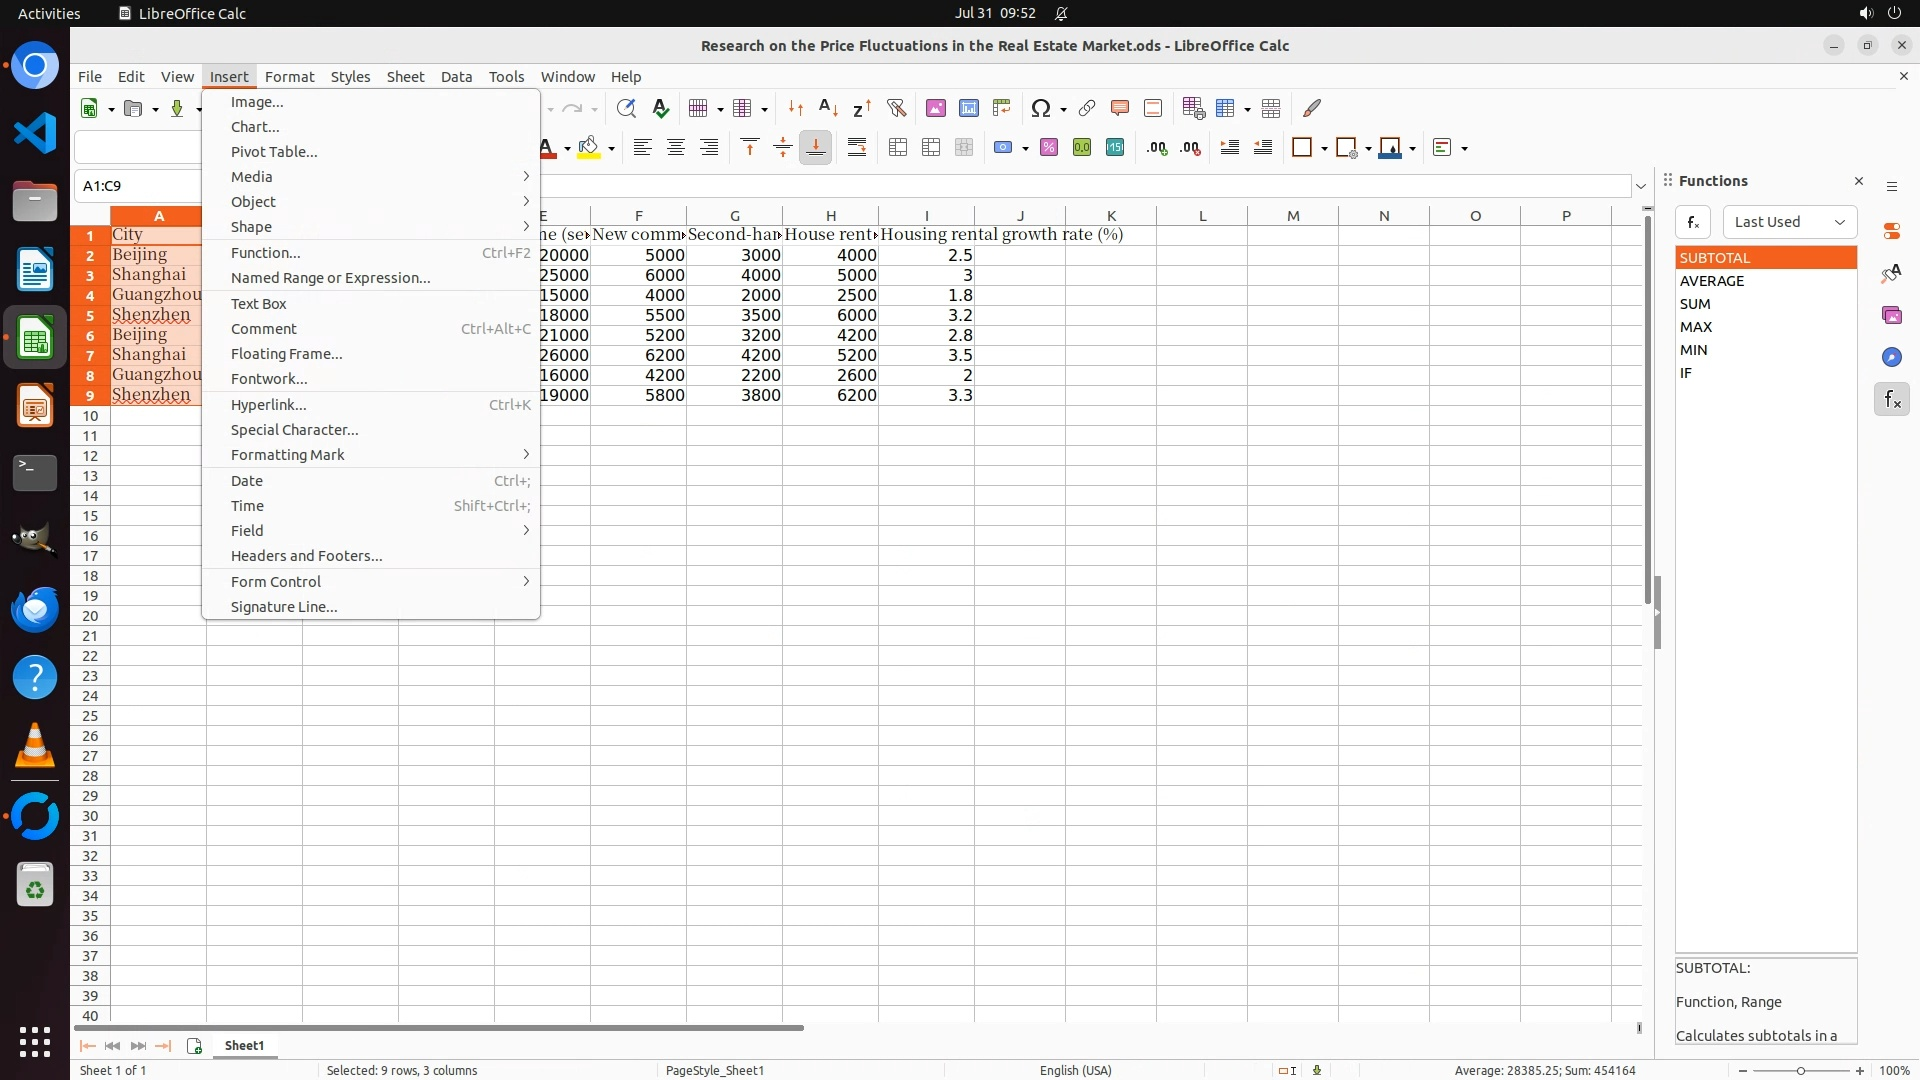Open the Last Used category dropdown
The height and width of the screenshot is (1080, 1920).
pos(1789,222)
